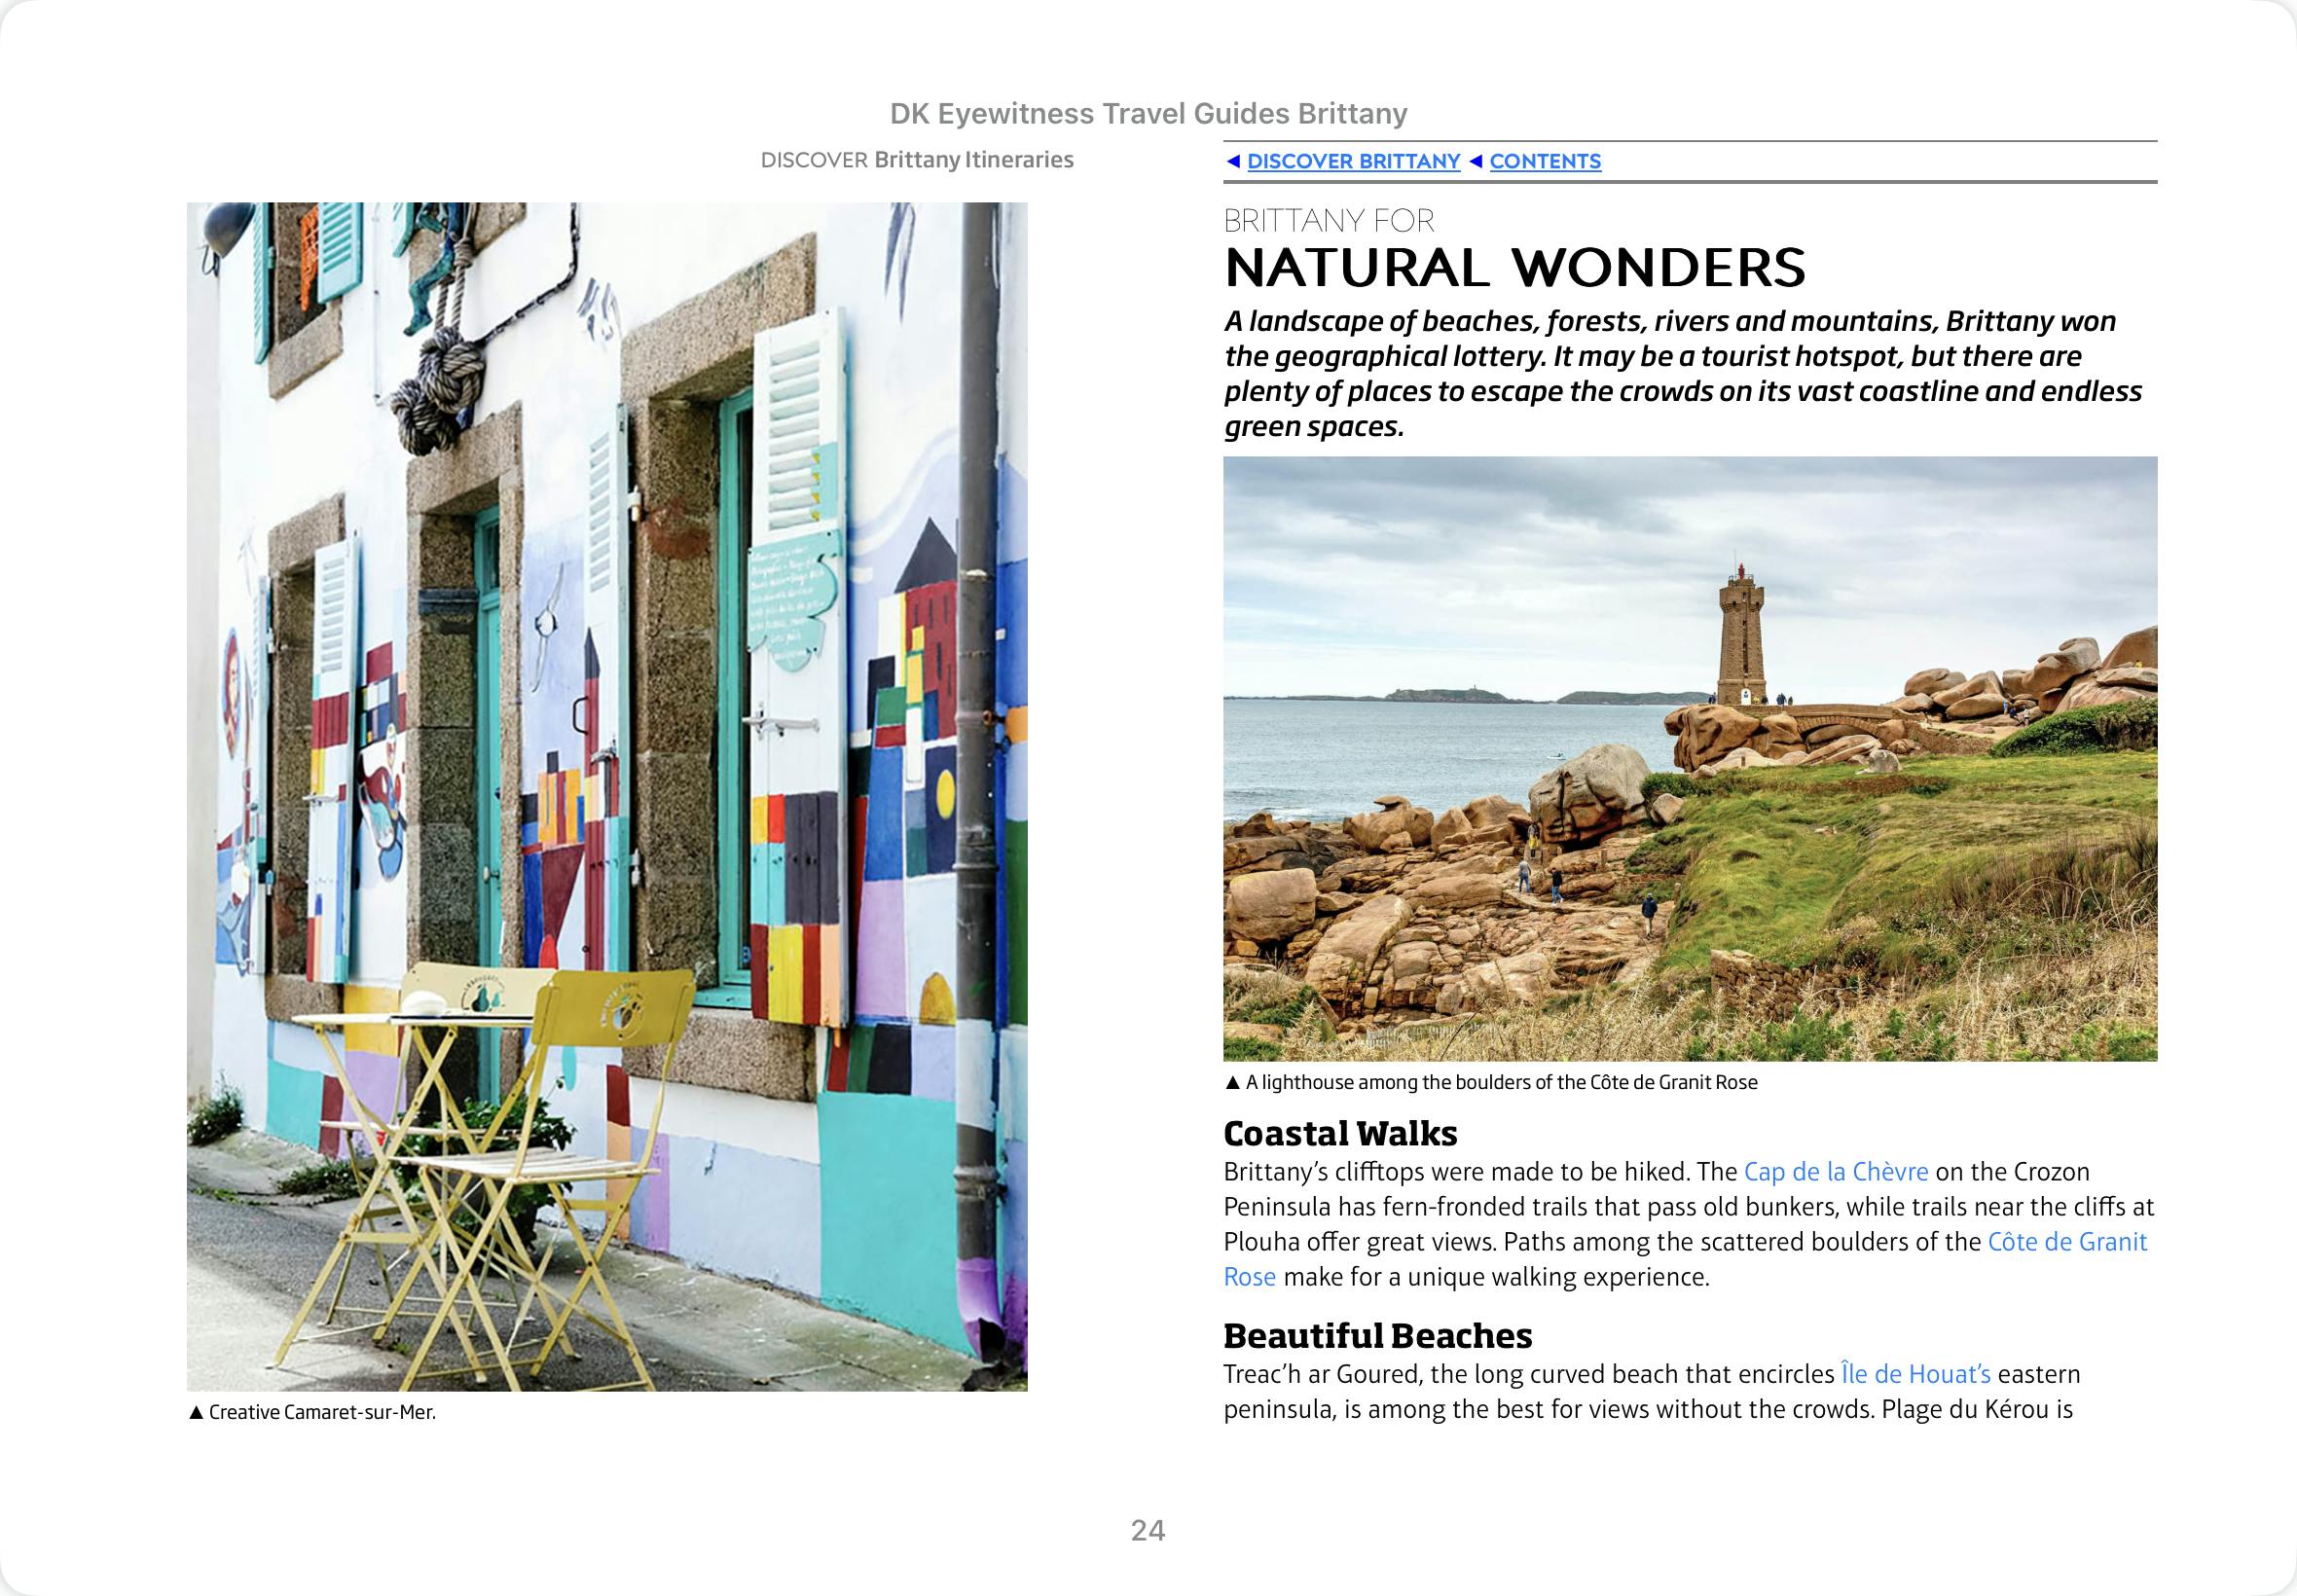Viewport: 2297px width, 1596px height.
Task: Select the Beautiful Beaches heading
Action: click(x=1377, y=1335)
